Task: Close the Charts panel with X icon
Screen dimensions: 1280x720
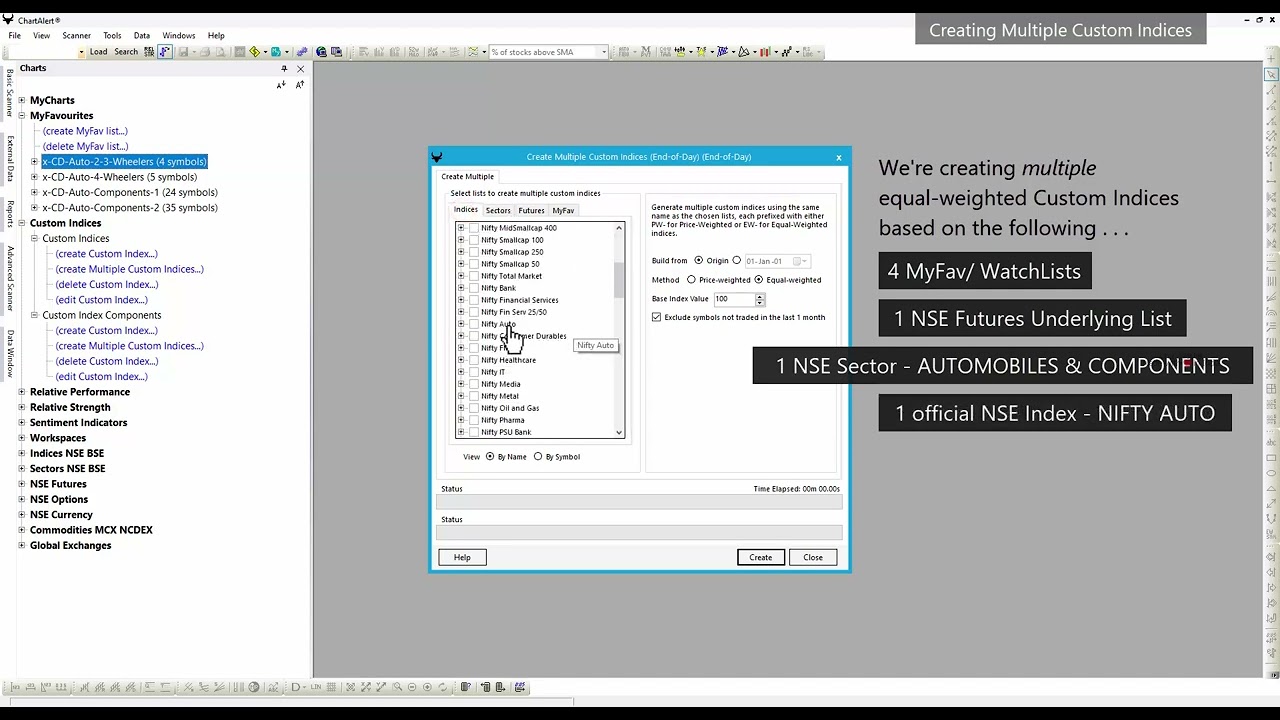Action: pos(300,69)
